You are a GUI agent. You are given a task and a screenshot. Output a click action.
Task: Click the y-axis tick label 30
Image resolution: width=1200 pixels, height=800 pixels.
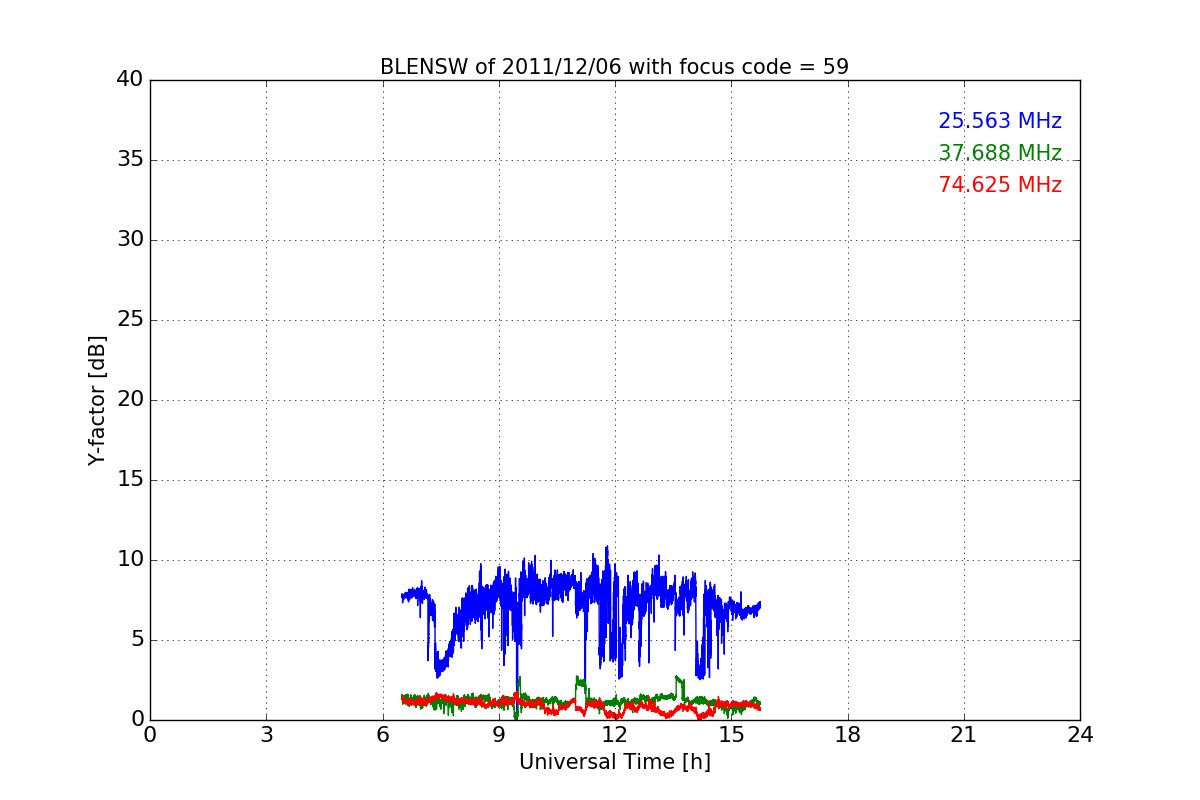point(130,240)
